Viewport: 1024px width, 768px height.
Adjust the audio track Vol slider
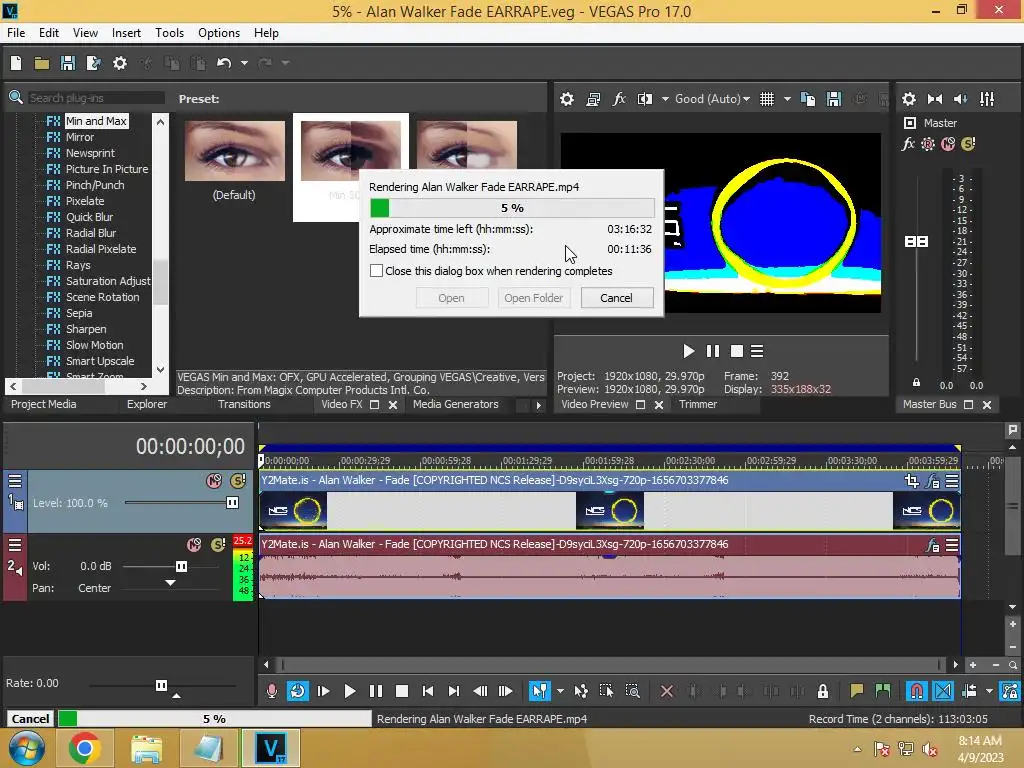click(181, 566)
